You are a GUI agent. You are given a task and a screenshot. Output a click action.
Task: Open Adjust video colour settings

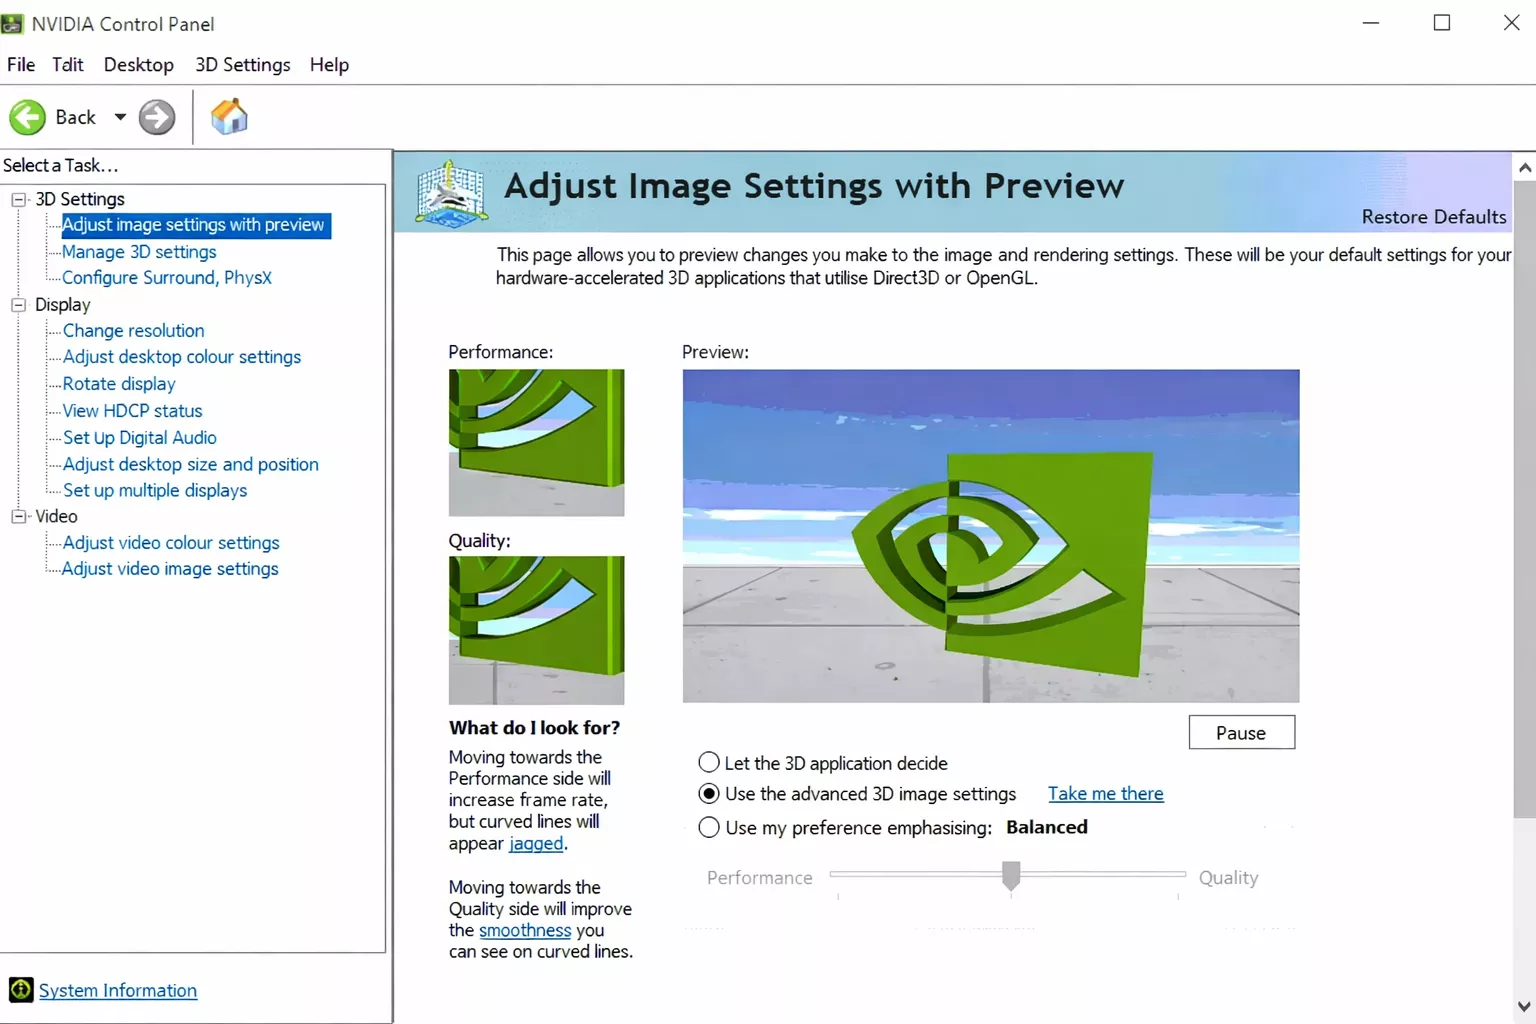tap(171, 543)
